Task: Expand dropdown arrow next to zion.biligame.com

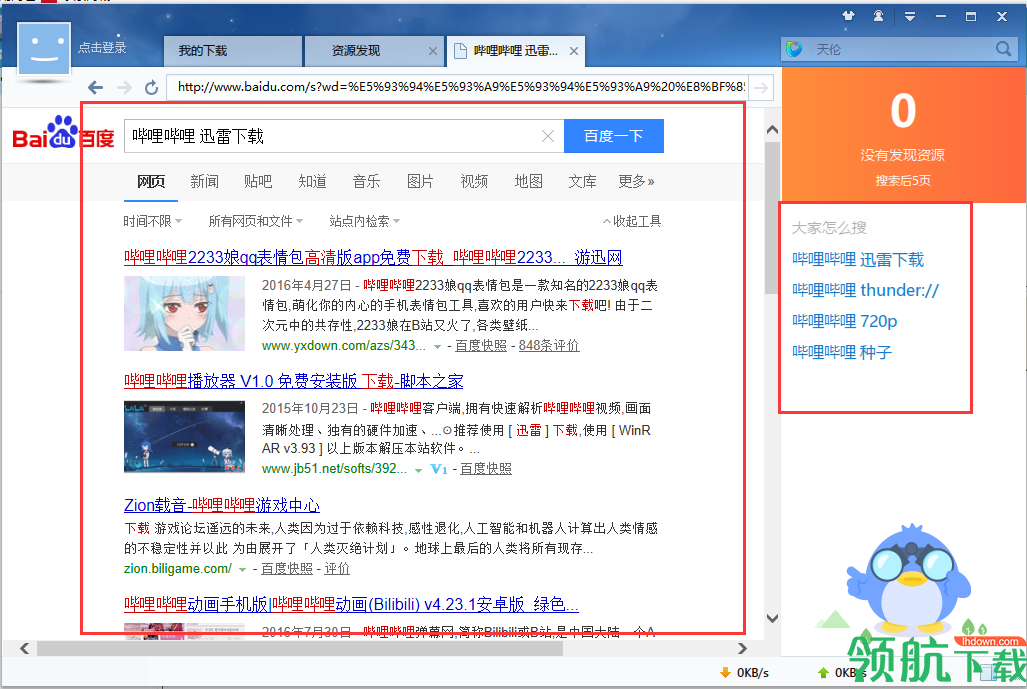Action: [242, 570]
